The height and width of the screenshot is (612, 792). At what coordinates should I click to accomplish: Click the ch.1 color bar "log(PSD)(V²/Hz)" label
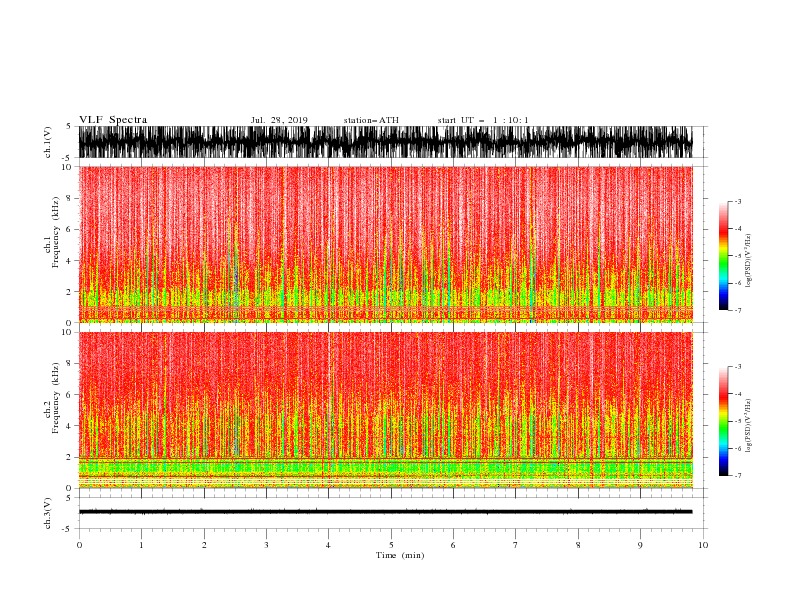(749, 261)
